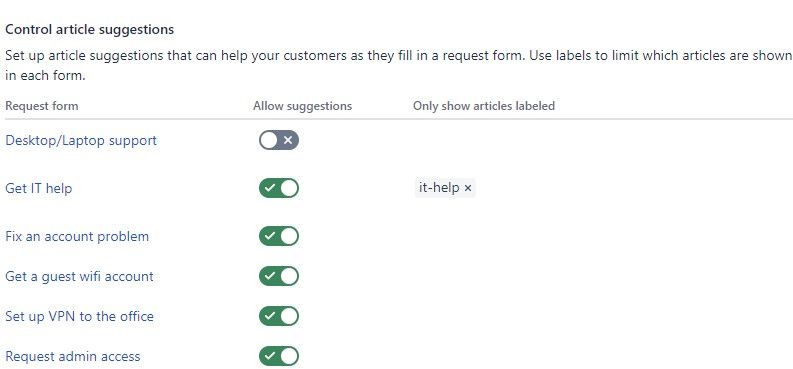Select the it-help label chip text

point(439,188)
